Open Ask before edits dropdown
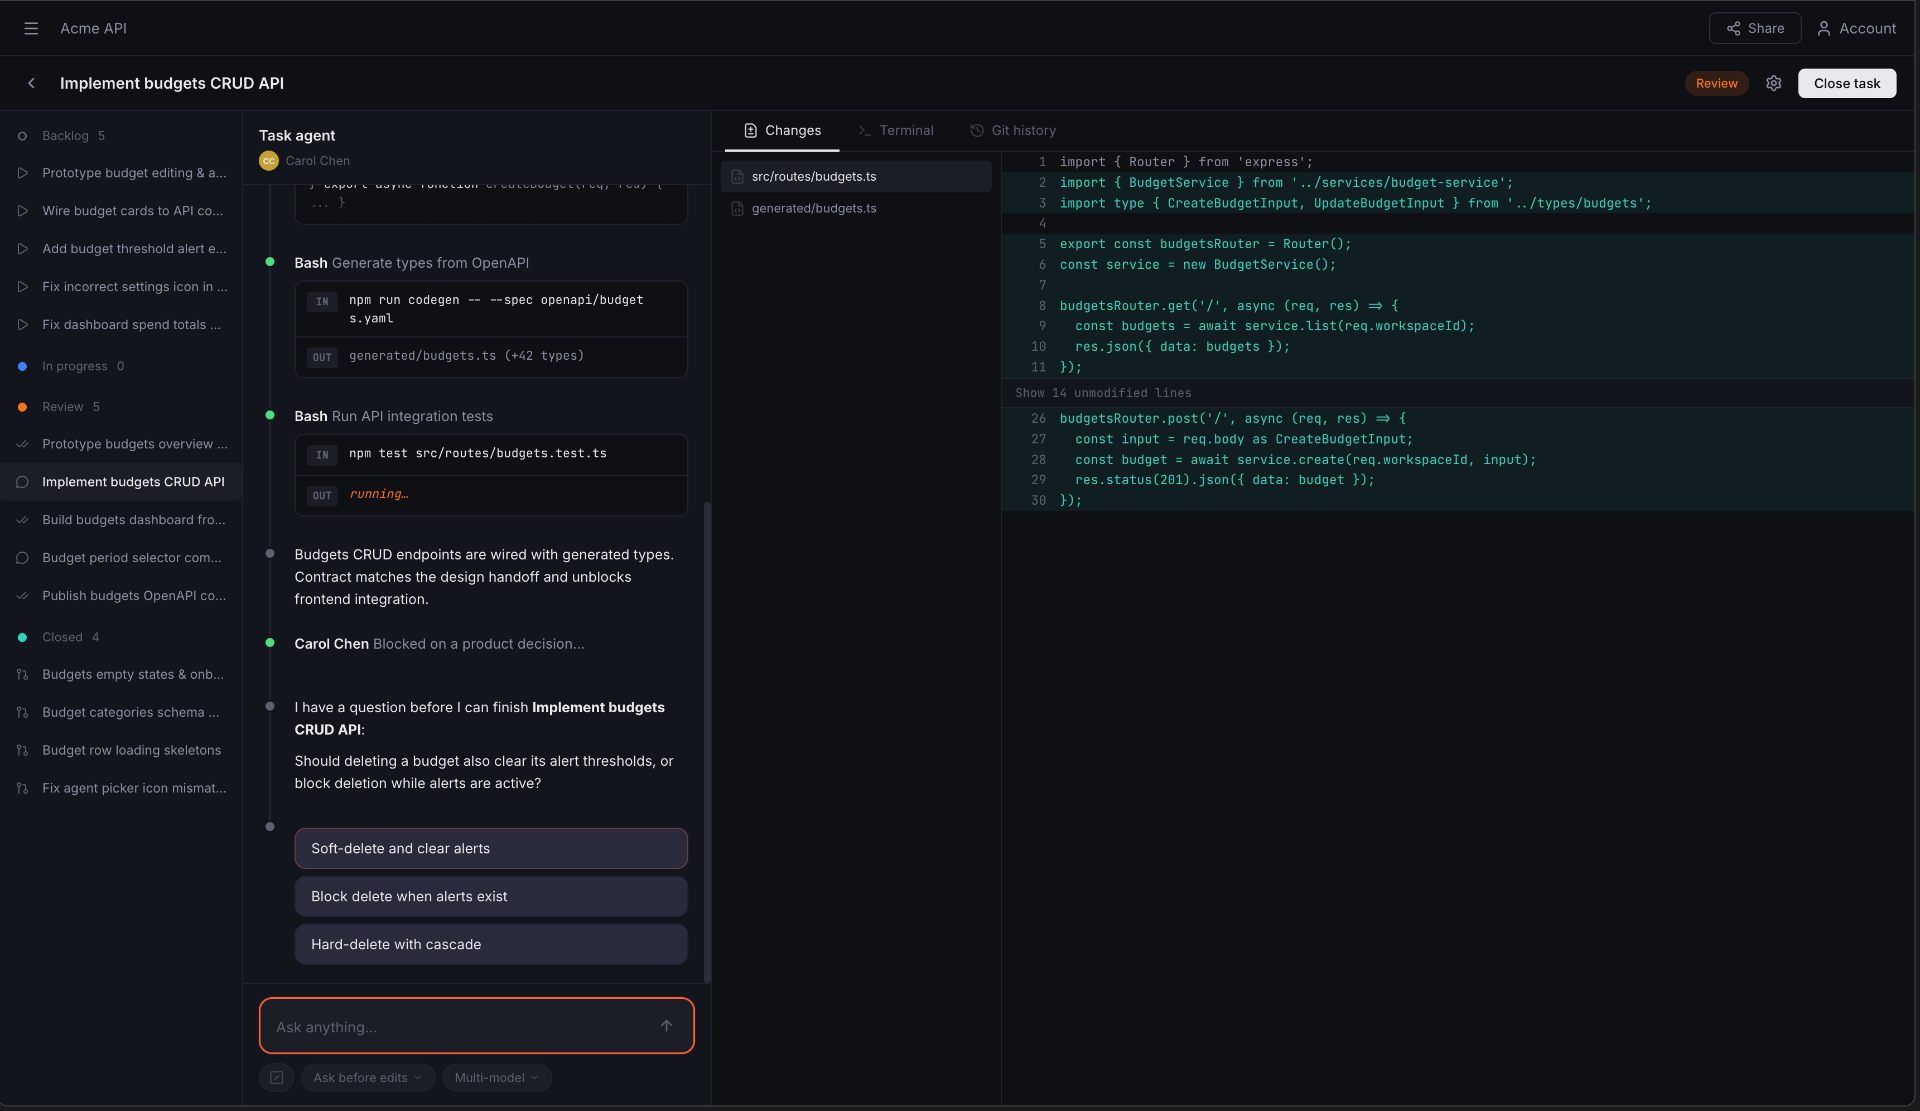The height and width of the screenshot is (1111, 1920). point(367,1077)
